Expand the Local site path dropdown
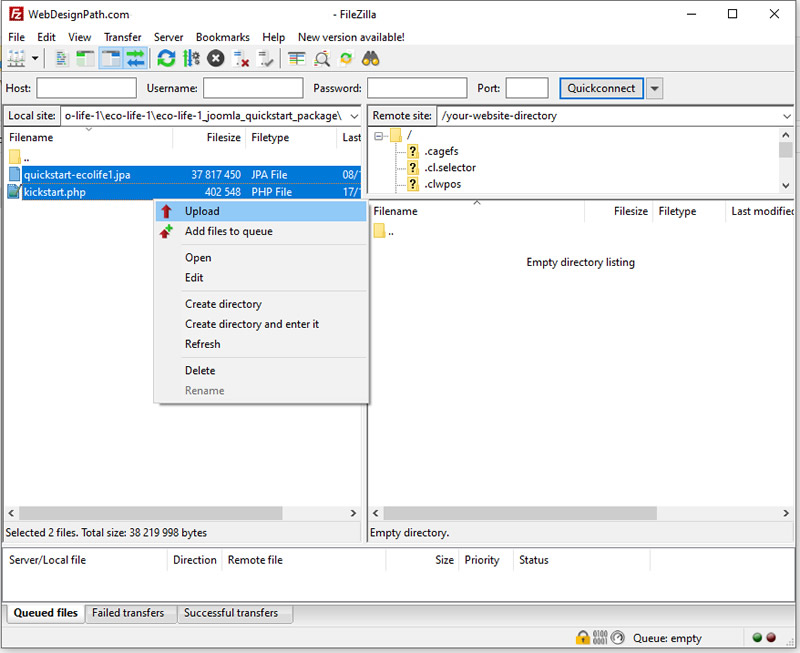Image resolution: width=800 pixels, height=653 pixels. [354, 116]
